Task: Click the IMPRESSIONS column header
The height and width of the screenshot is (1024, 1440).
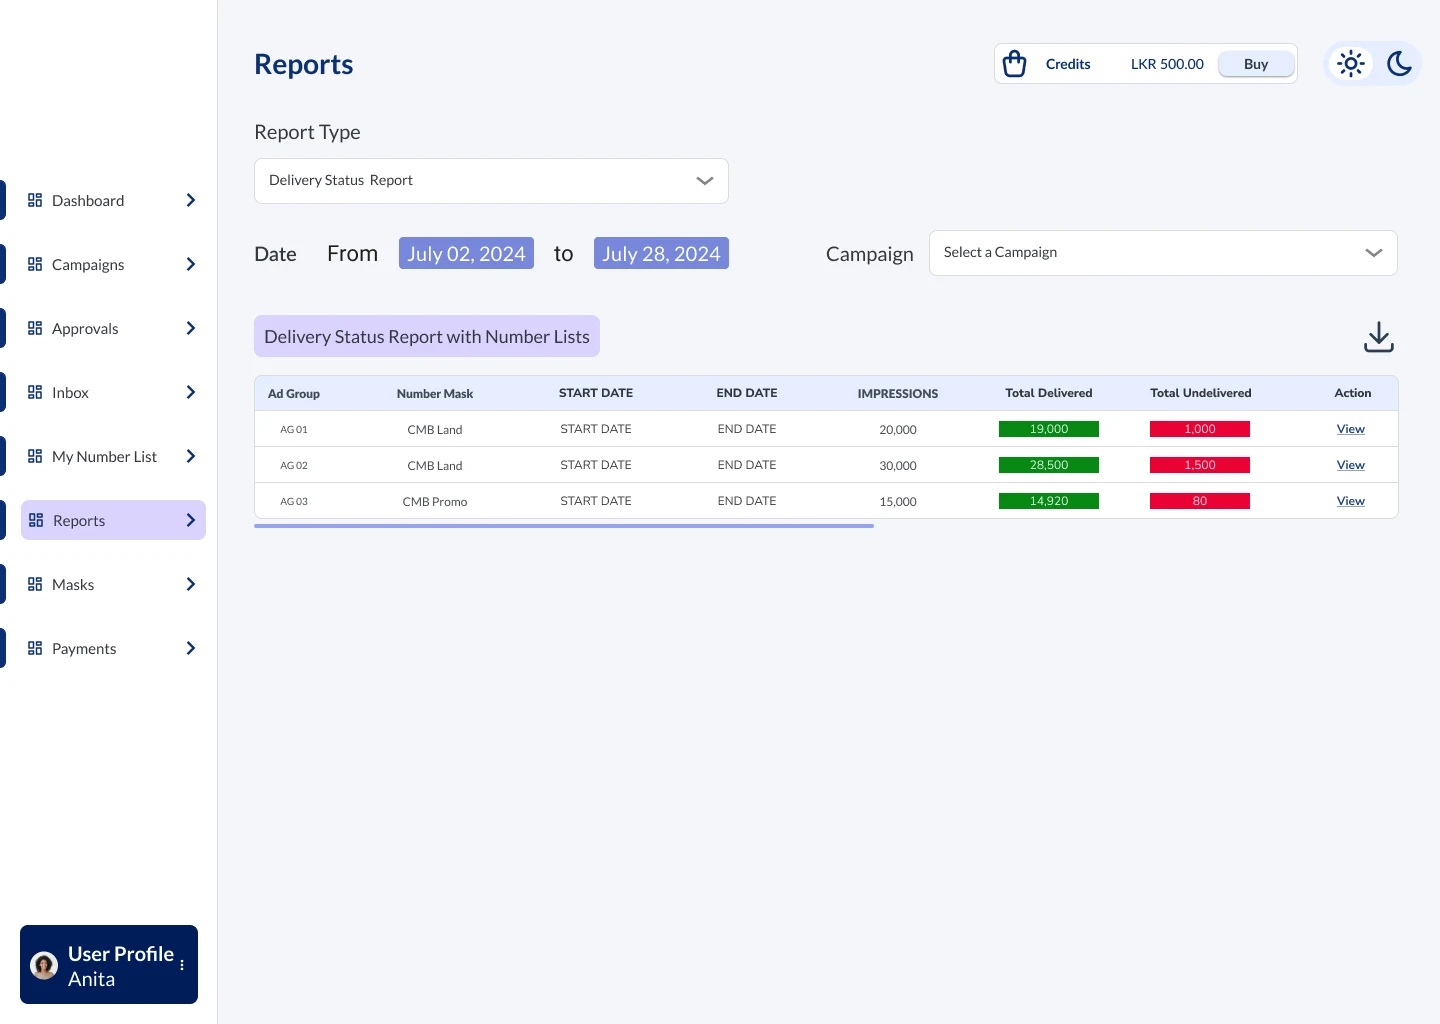Action: tap(898, 394)
